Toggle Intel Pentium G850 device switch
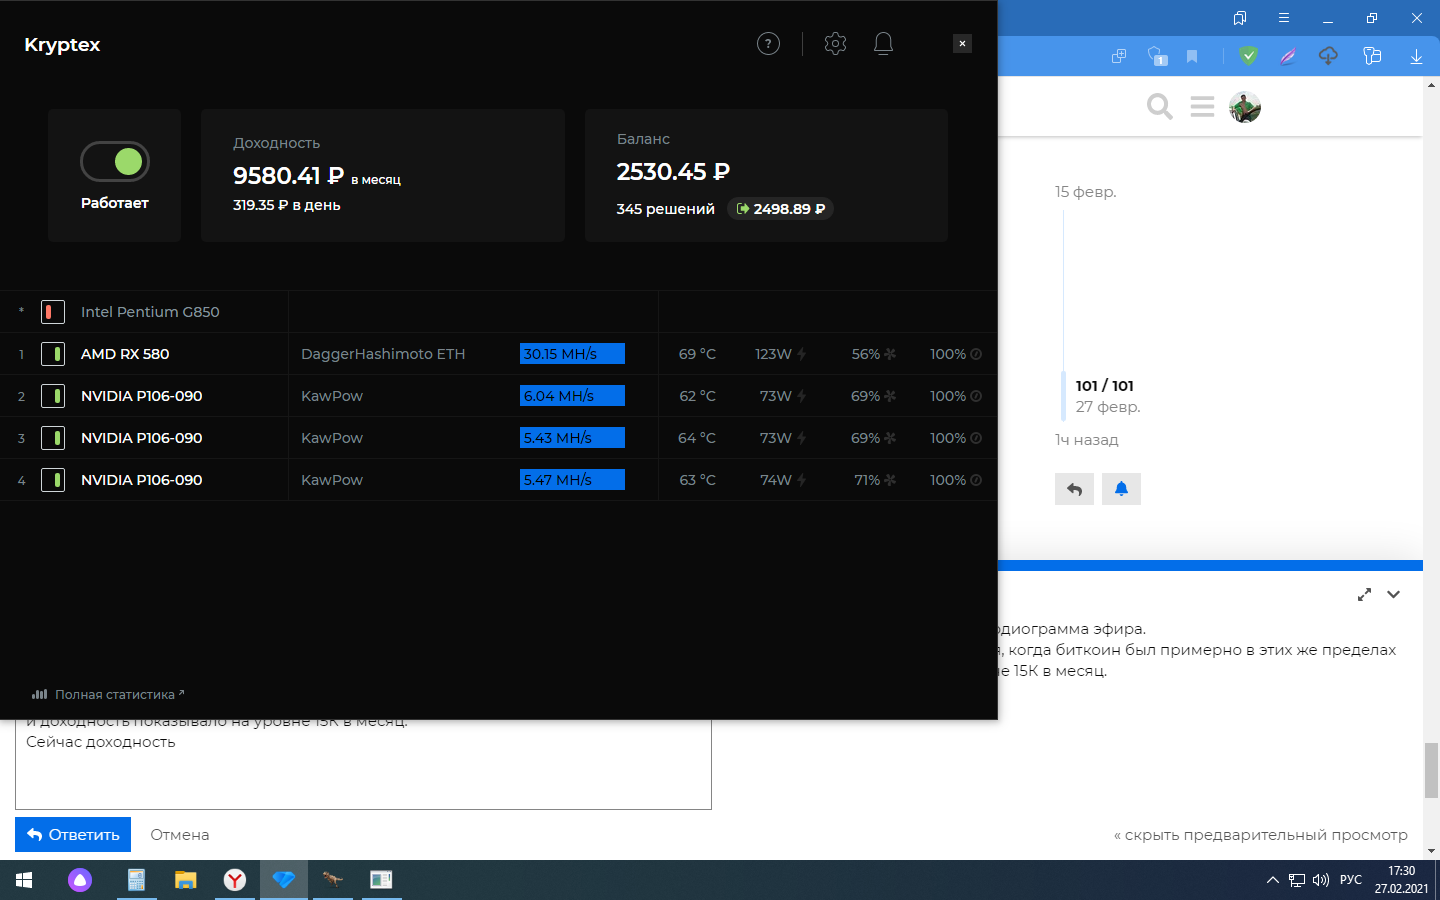This screenshot has width=1440, height=900. pos(53,312)
